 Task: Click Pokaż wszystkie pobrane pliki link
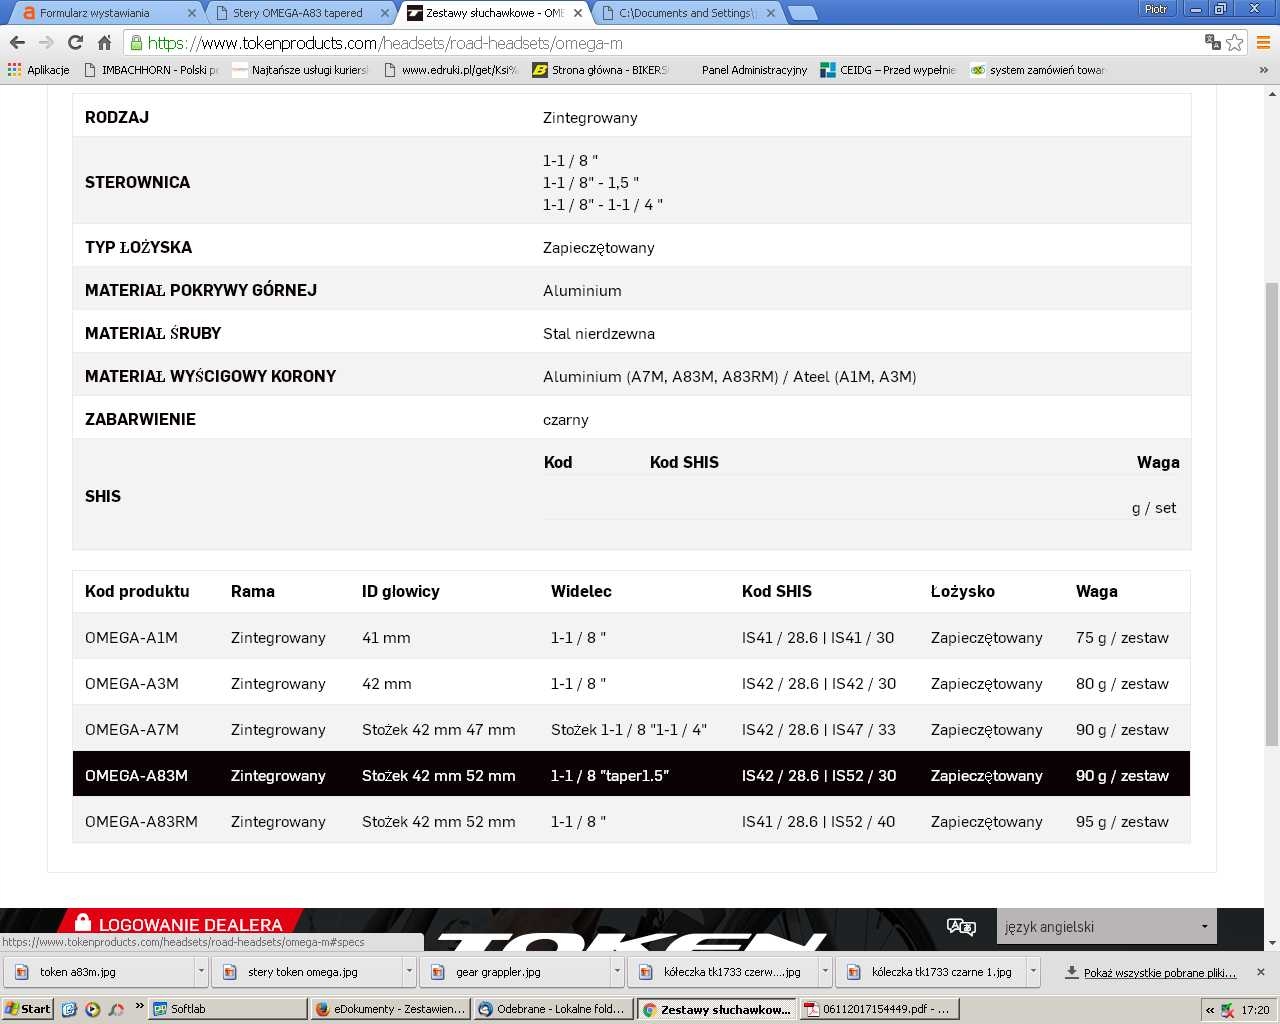1160,972
